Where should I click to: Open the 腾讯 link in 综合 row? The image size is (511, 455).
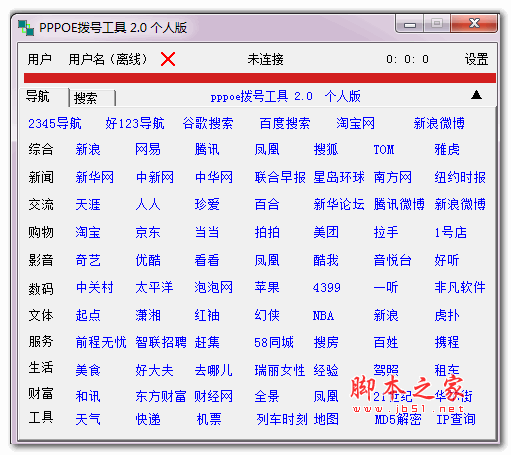pos(207,149)
